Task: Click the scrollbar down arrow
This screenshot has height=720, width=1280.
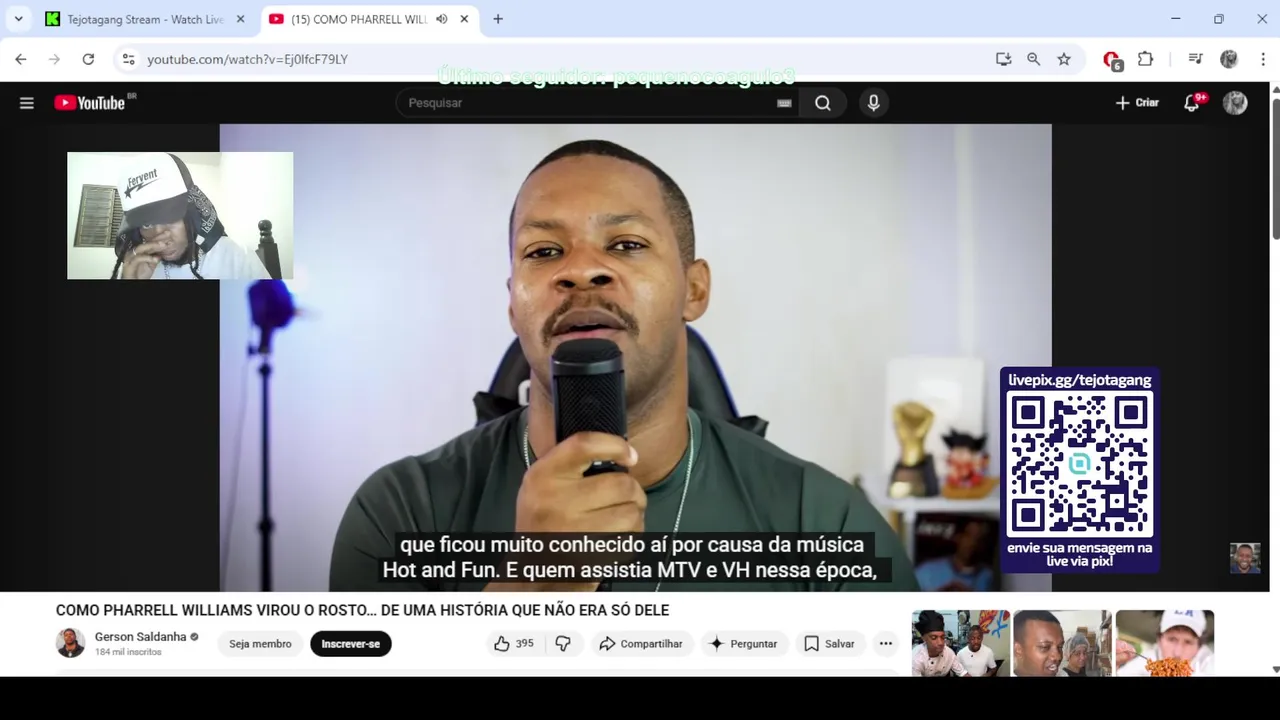Action: (x=1275, y=669)
